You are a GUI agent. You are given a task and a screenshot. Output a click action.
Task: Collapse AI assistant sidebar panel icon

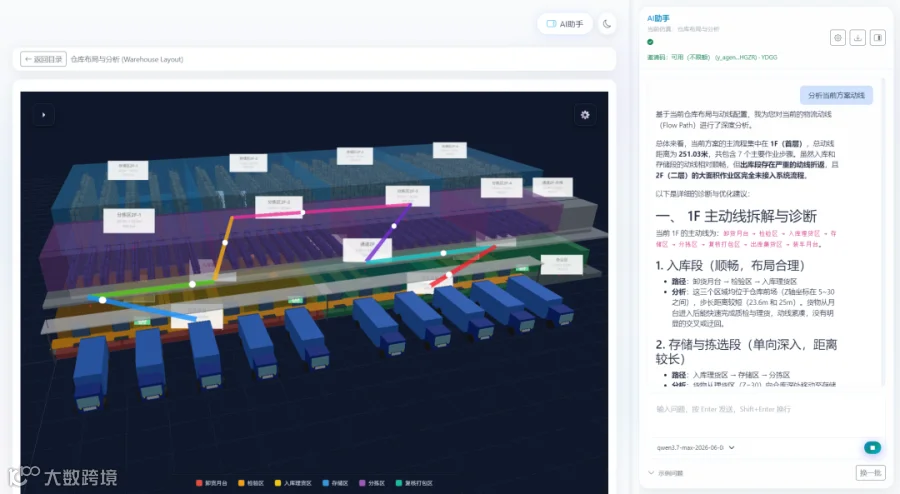878,38
